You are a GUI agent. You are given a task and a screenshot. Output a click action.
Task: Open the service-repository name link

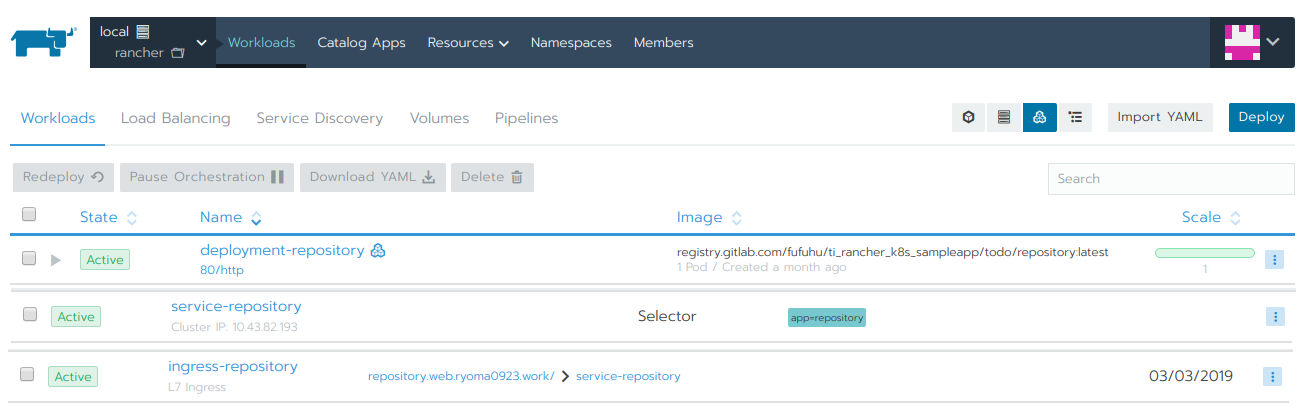236,306
